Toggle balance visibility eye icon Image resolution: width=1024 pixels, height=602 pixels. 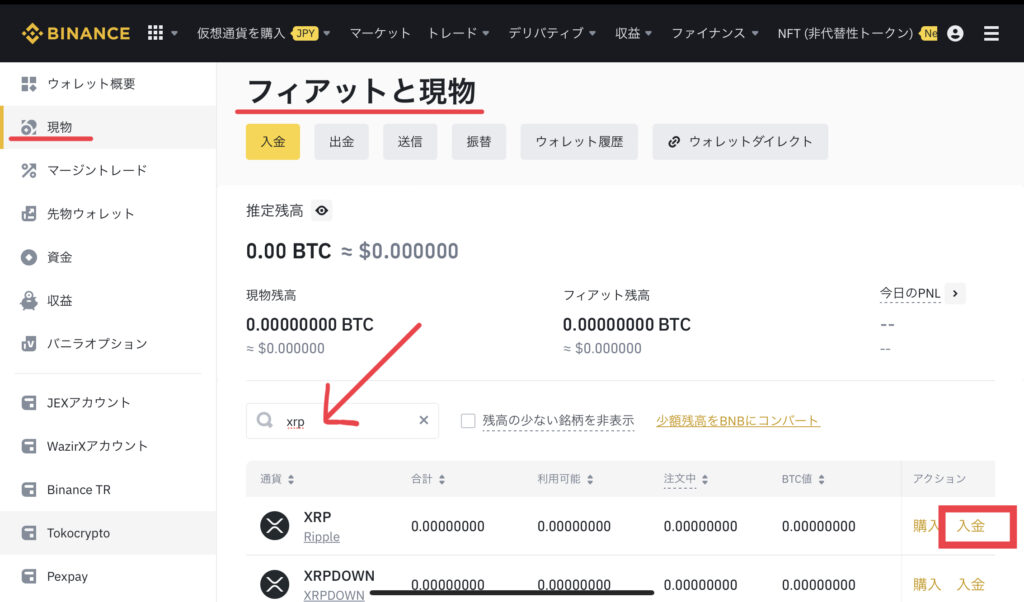[322, 210]
